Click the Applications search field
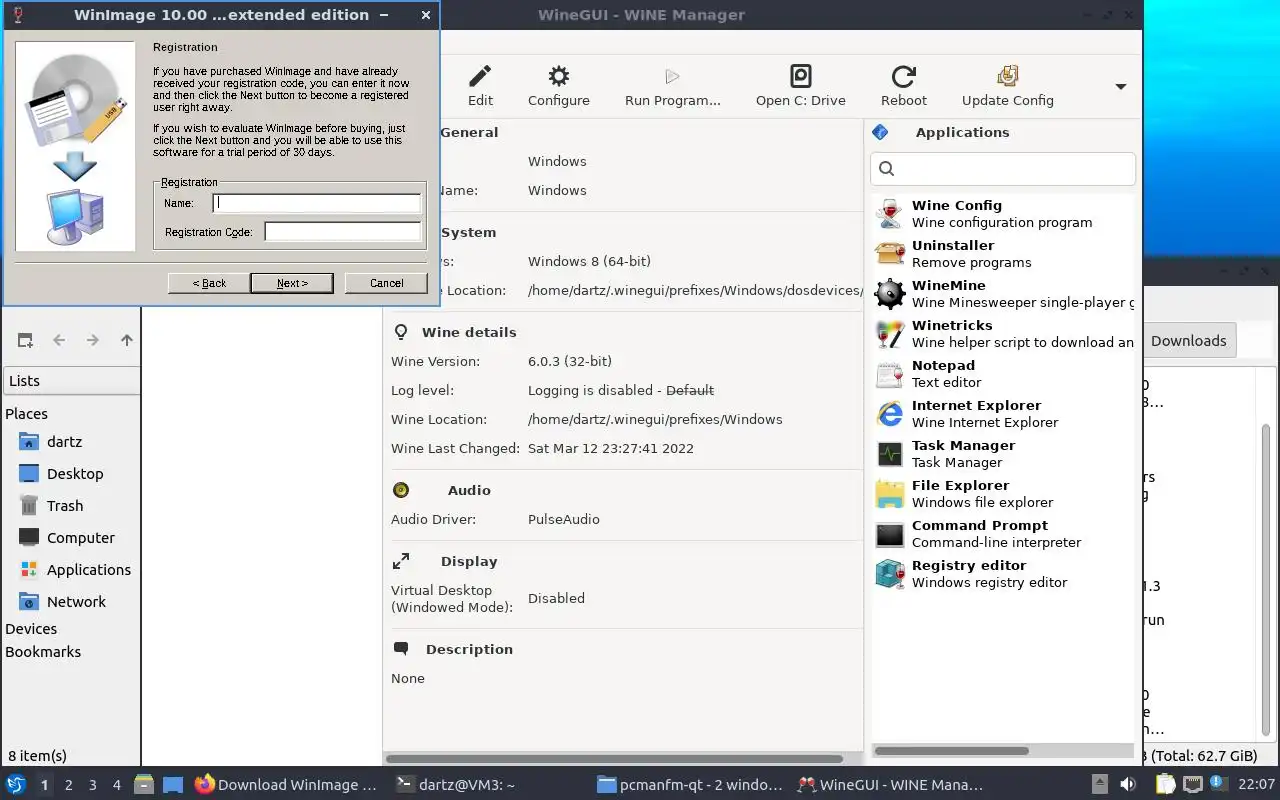 1003,168
